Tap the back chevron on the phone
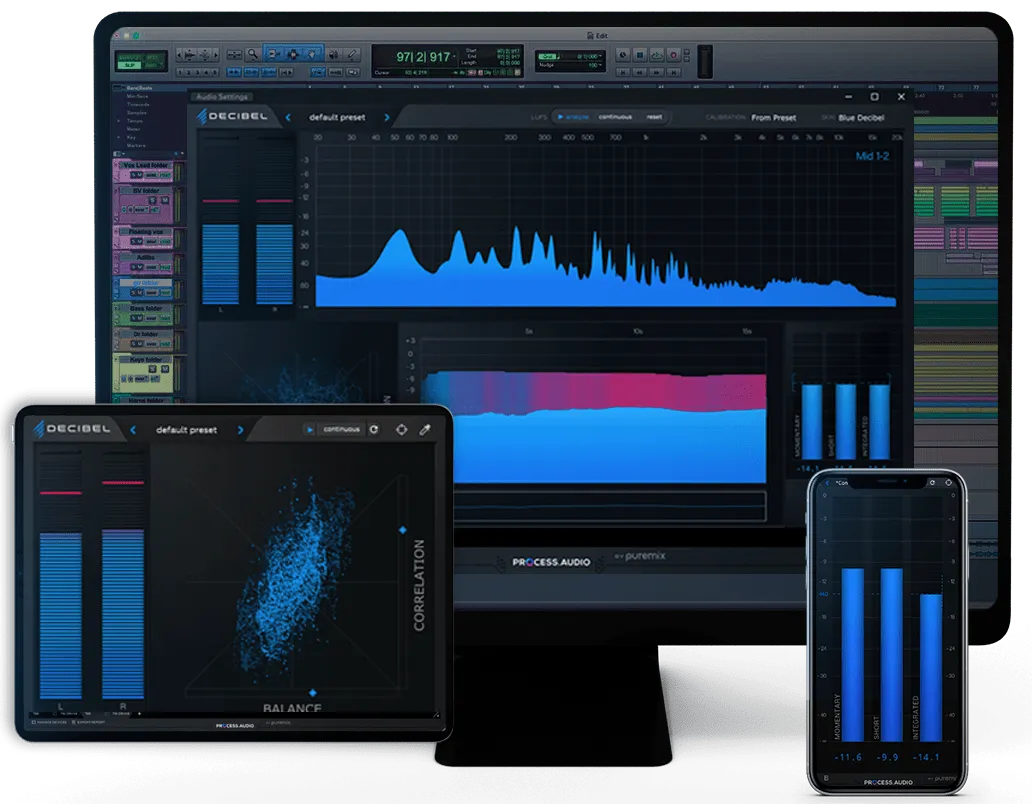 [x=828, y=482]
